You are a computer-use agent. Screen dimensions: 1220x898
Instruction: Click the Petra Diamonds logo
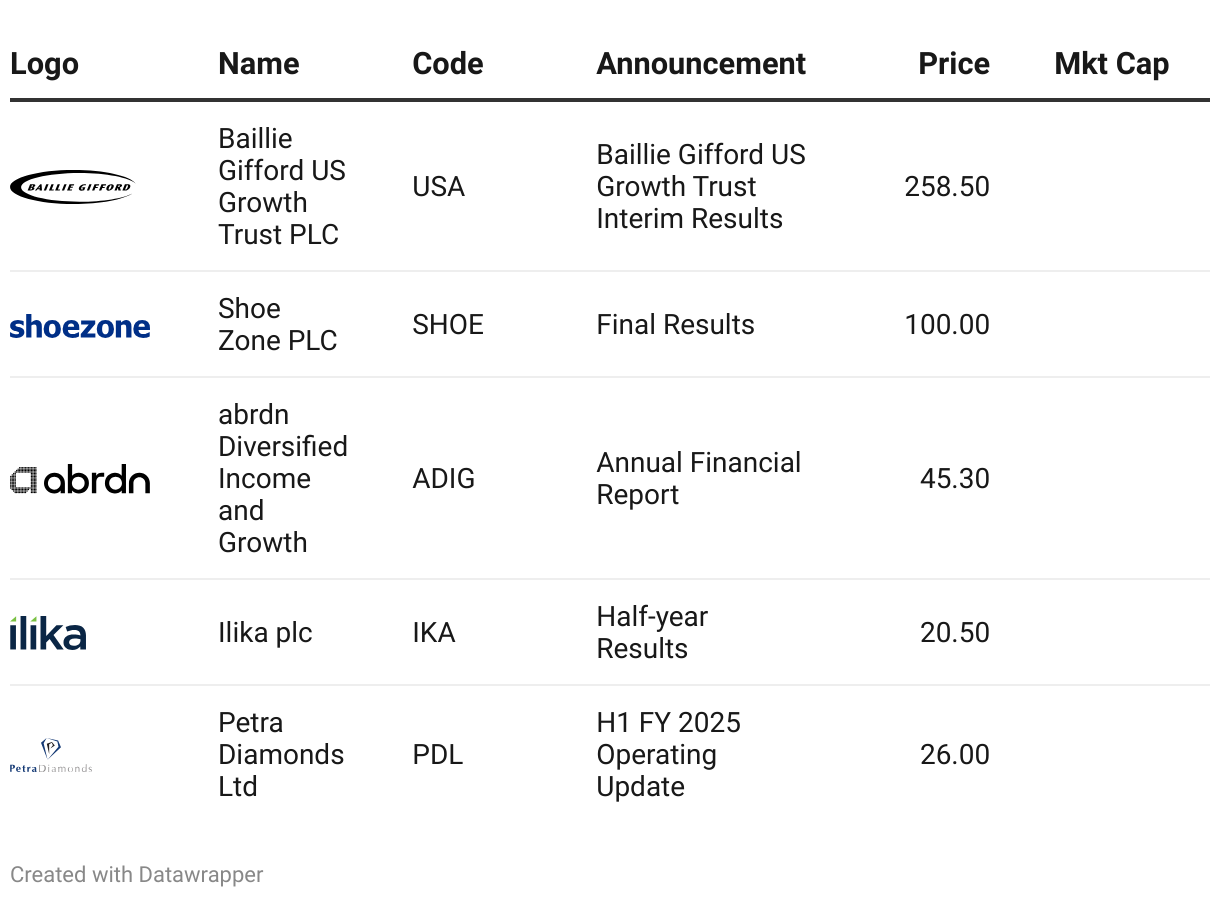click(51, 756)
